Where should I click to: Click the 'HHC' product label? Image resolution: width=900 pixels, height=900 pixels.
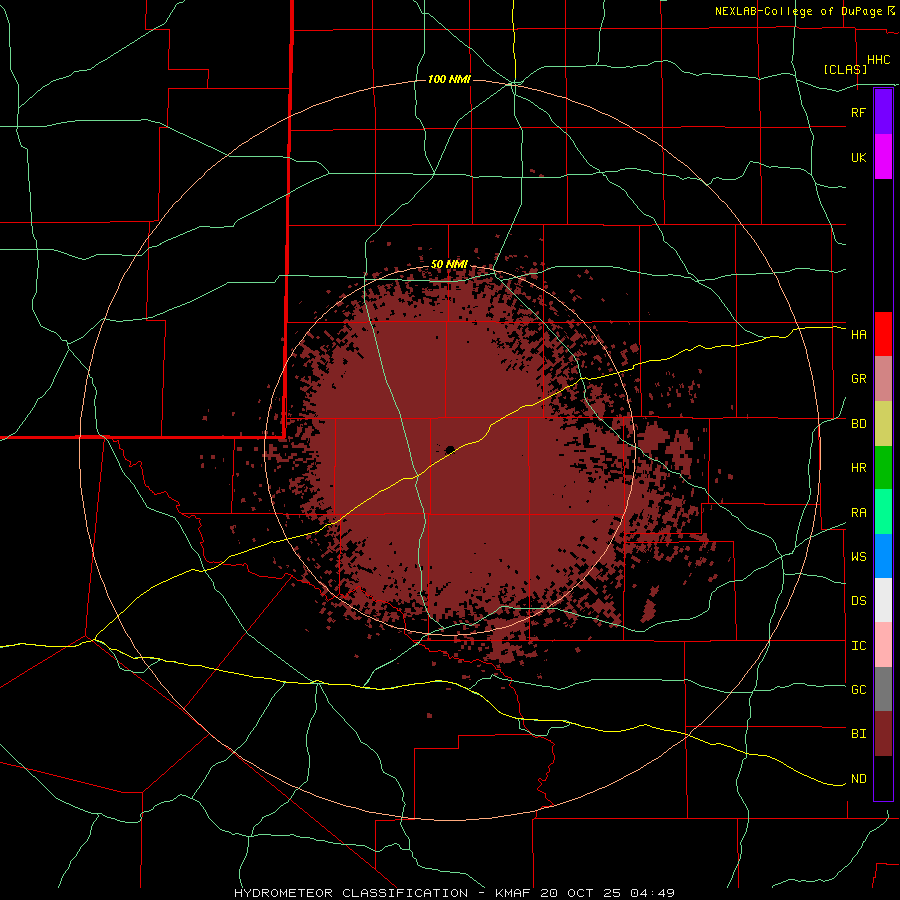click(x=878, y=60)
